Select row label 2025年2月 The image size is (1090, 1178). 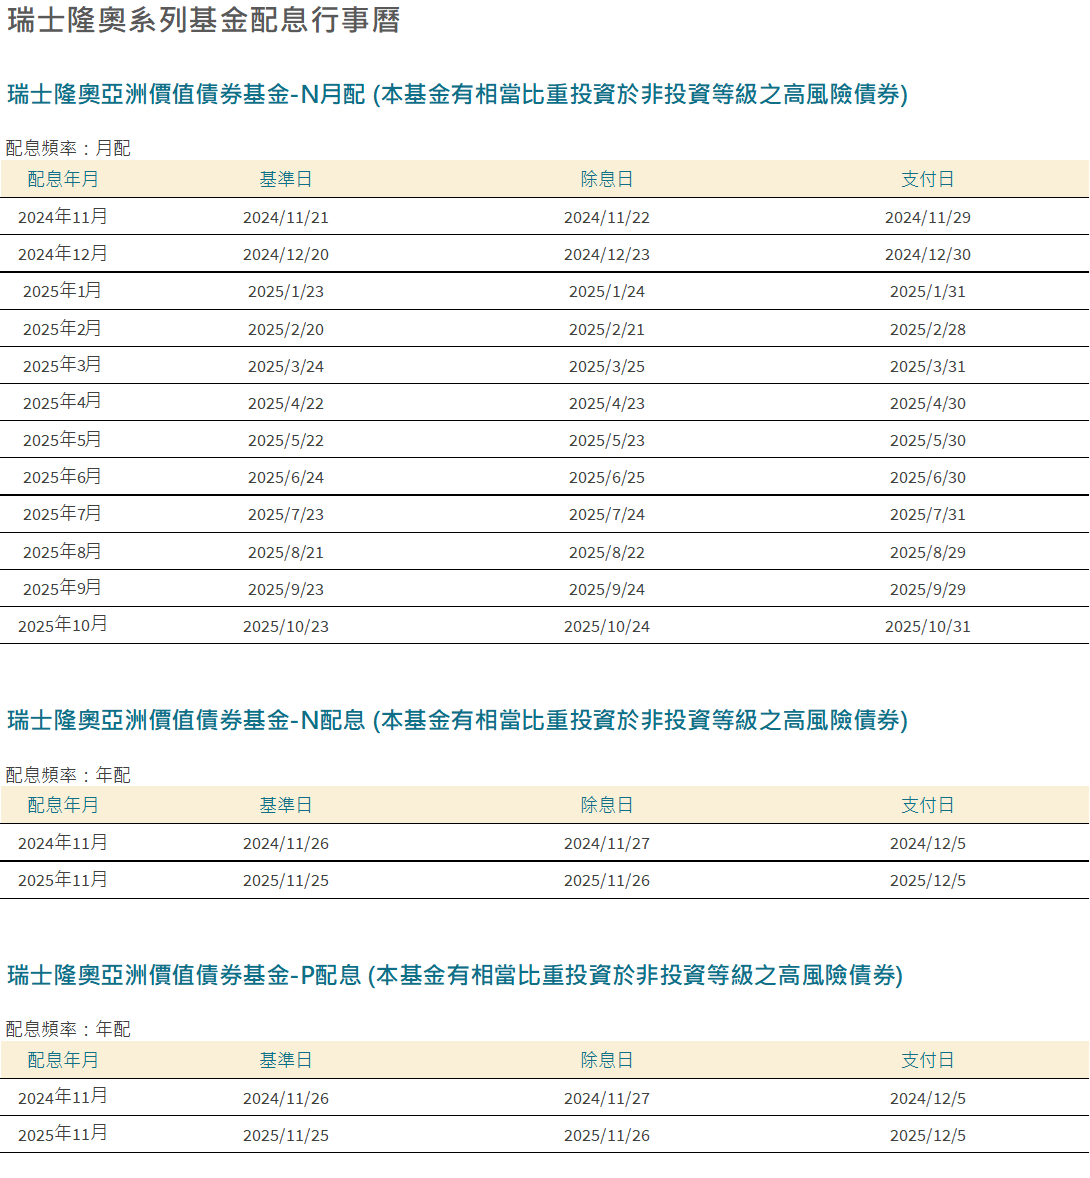[x=62, y=329]
